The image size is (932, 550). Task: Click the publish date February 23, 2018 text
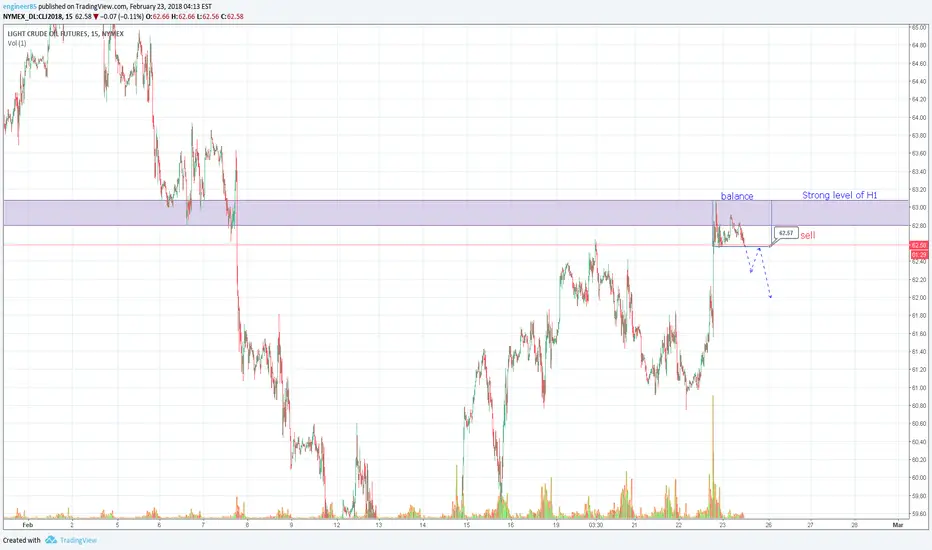(x=156, y=7)
